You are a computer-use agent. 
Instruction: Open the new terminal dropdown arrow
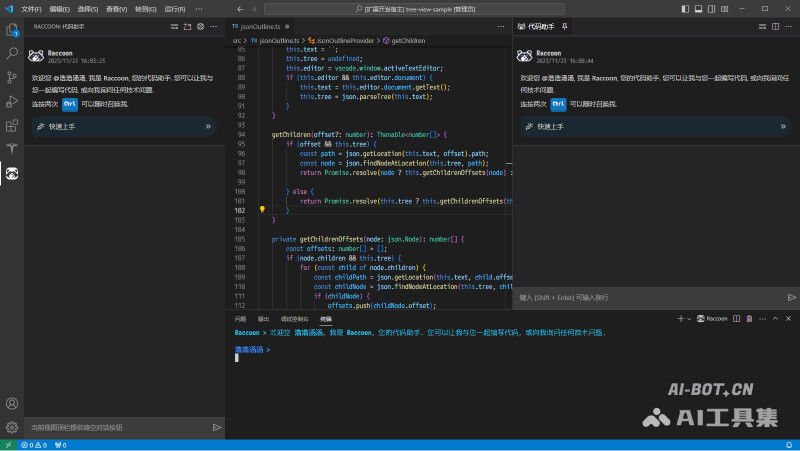pyautogui.click(x=691, y=318)
